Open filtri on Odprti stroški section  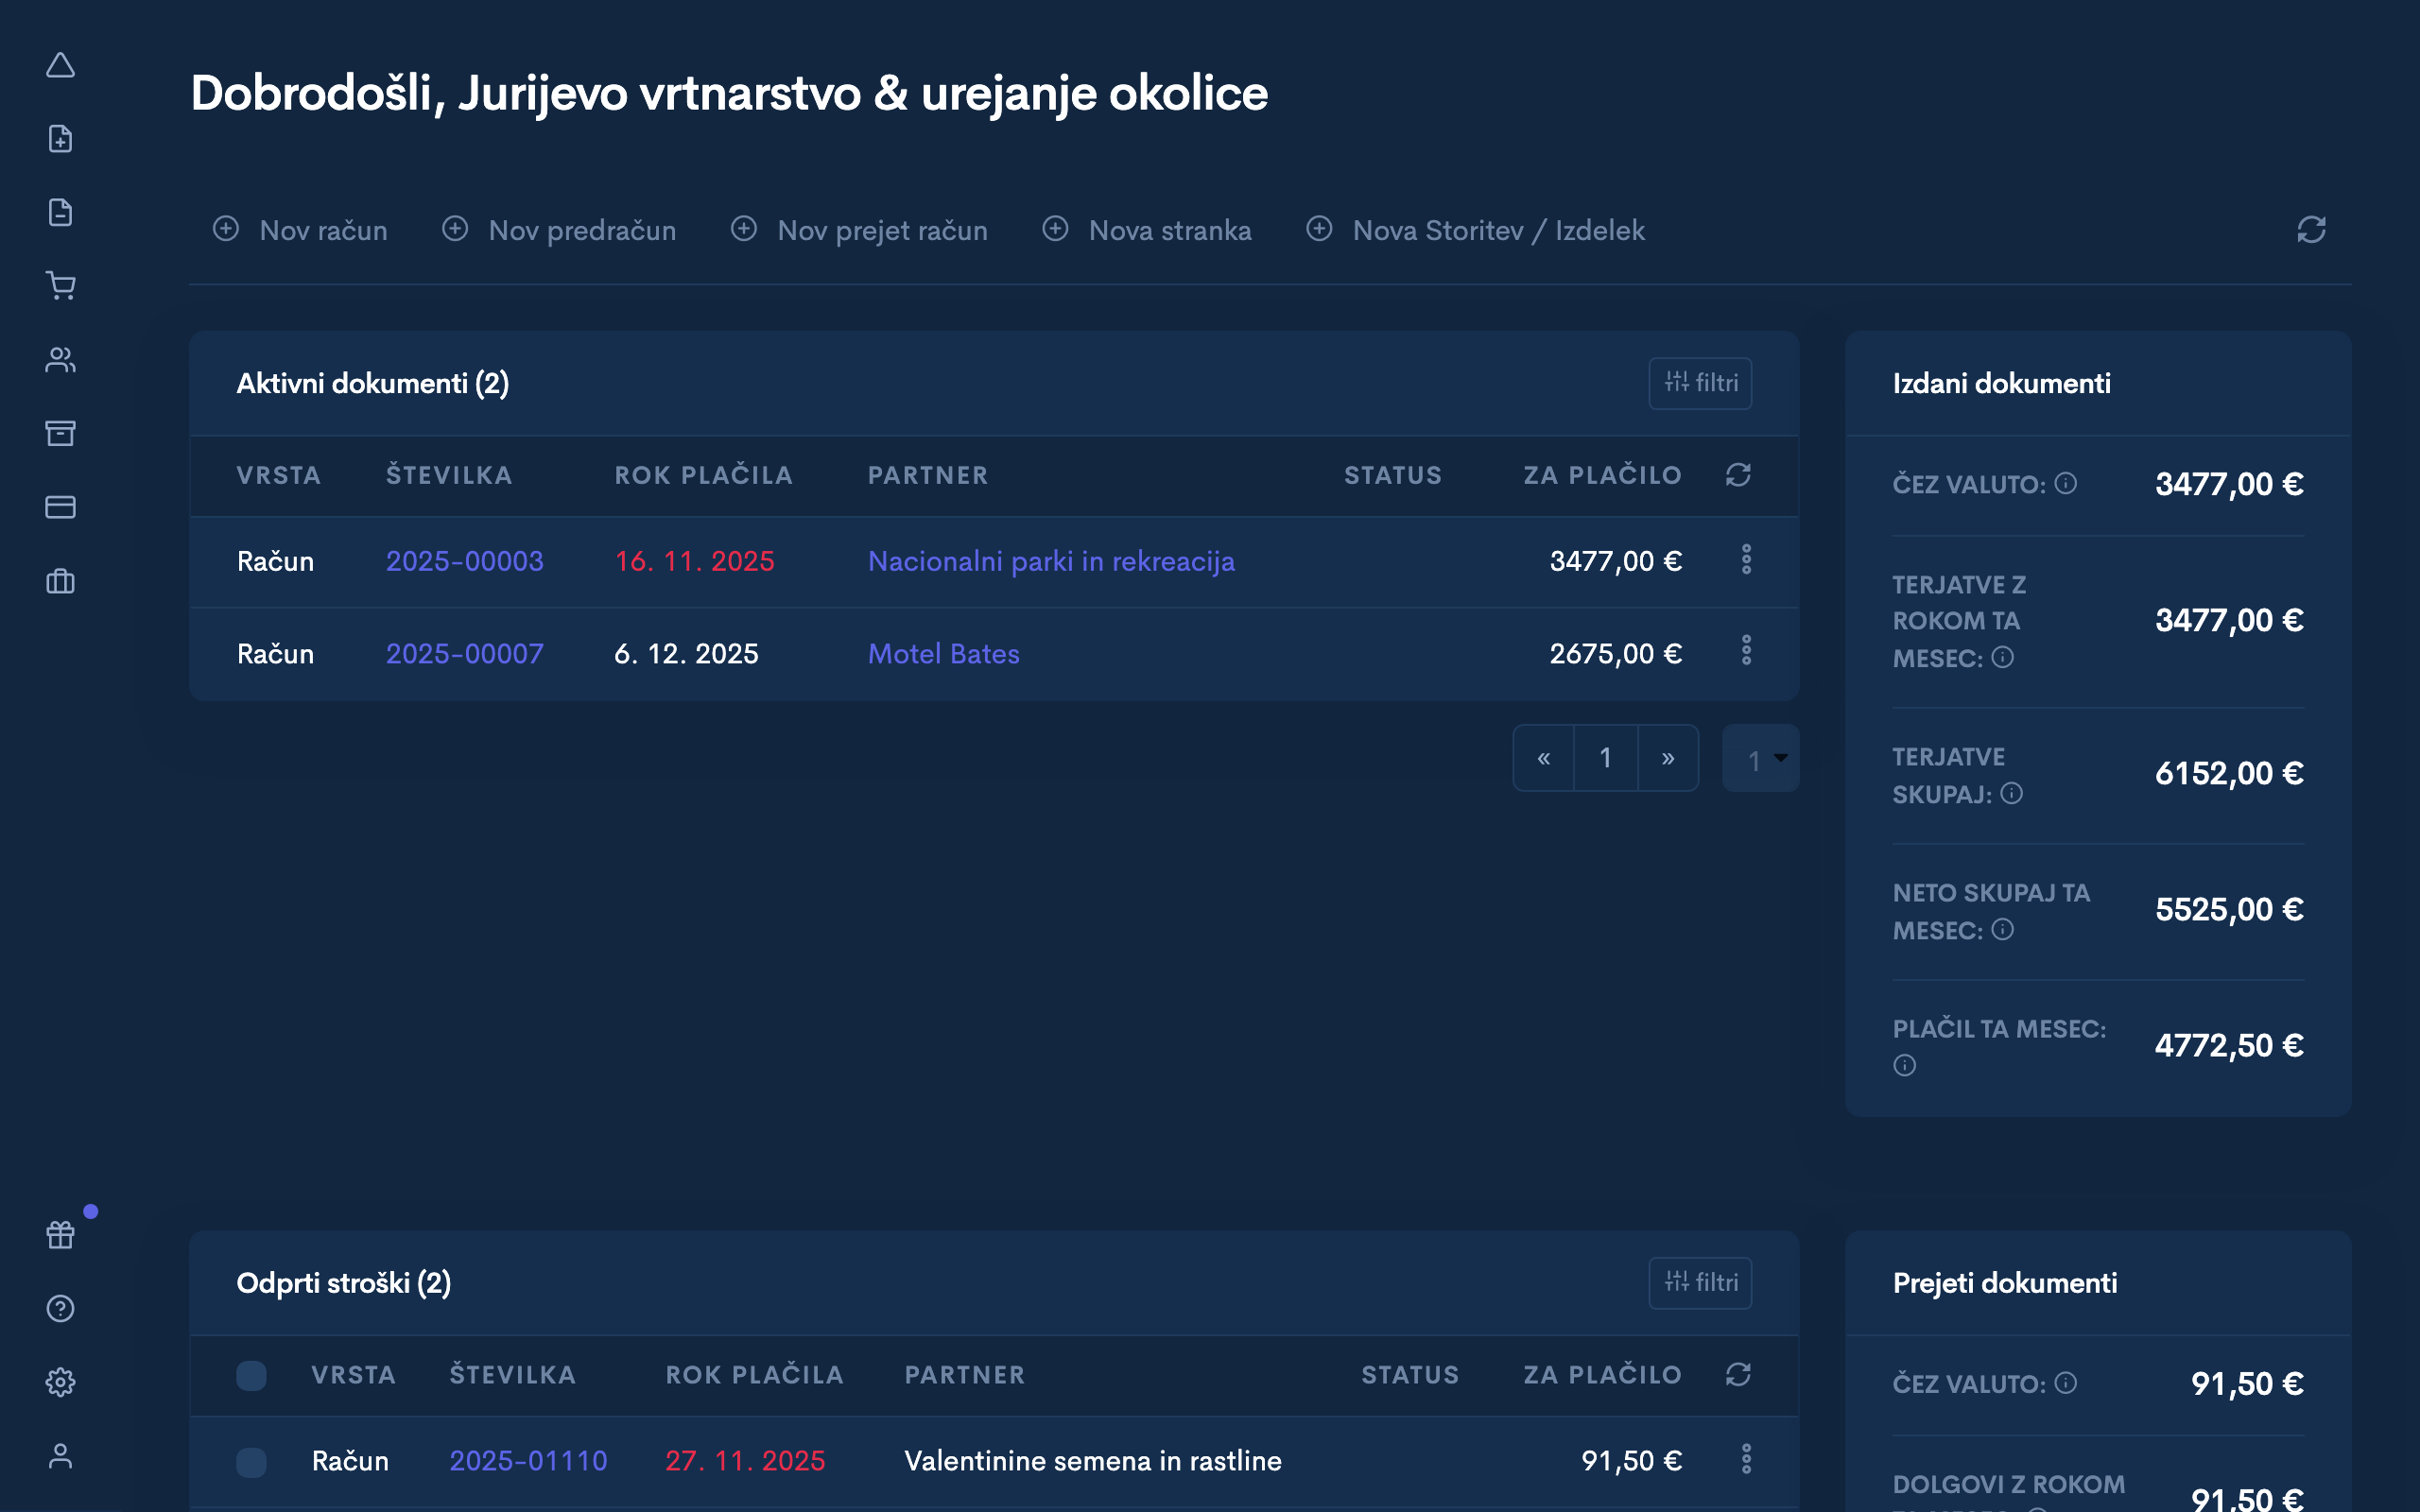pos(1699,1283)
